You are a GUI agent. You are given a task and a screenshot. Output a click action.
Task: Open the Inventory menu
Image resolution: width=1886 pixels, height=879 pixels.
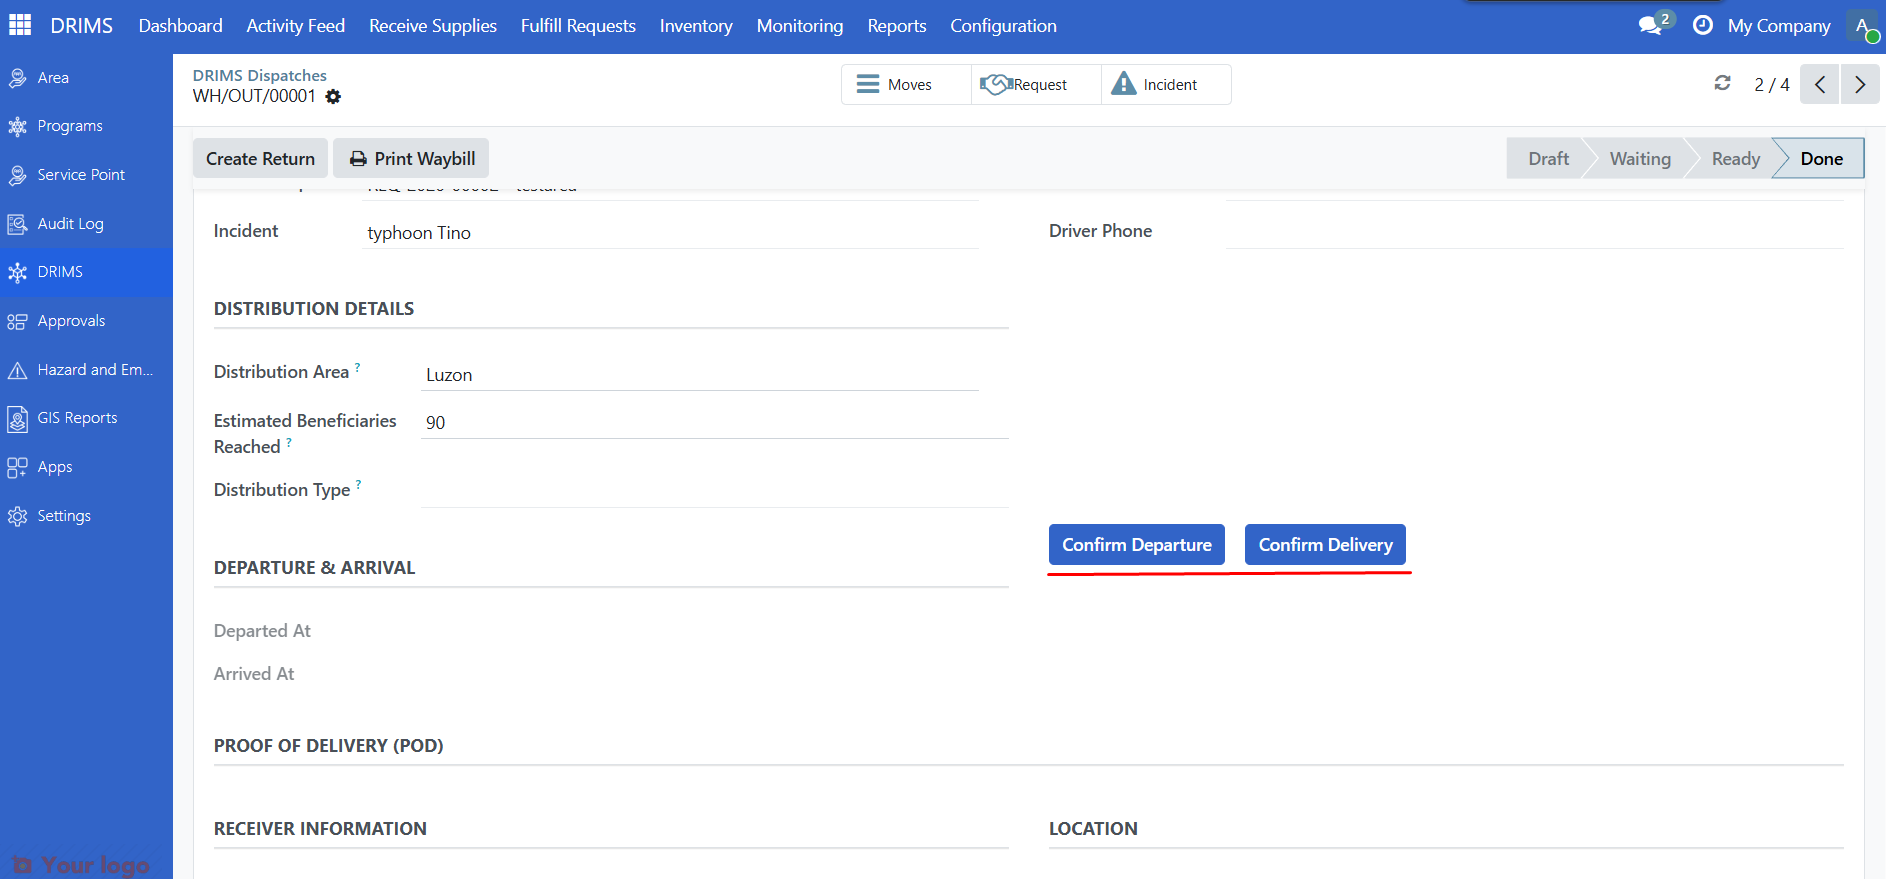(696, 26)
